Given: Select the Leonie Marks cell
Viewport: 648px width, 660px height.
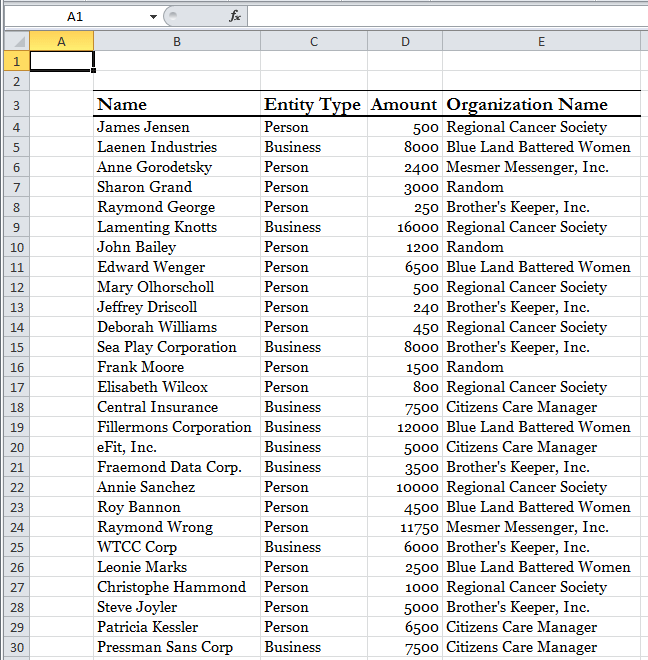Looking at the screenshot, I should pos(177,567).
